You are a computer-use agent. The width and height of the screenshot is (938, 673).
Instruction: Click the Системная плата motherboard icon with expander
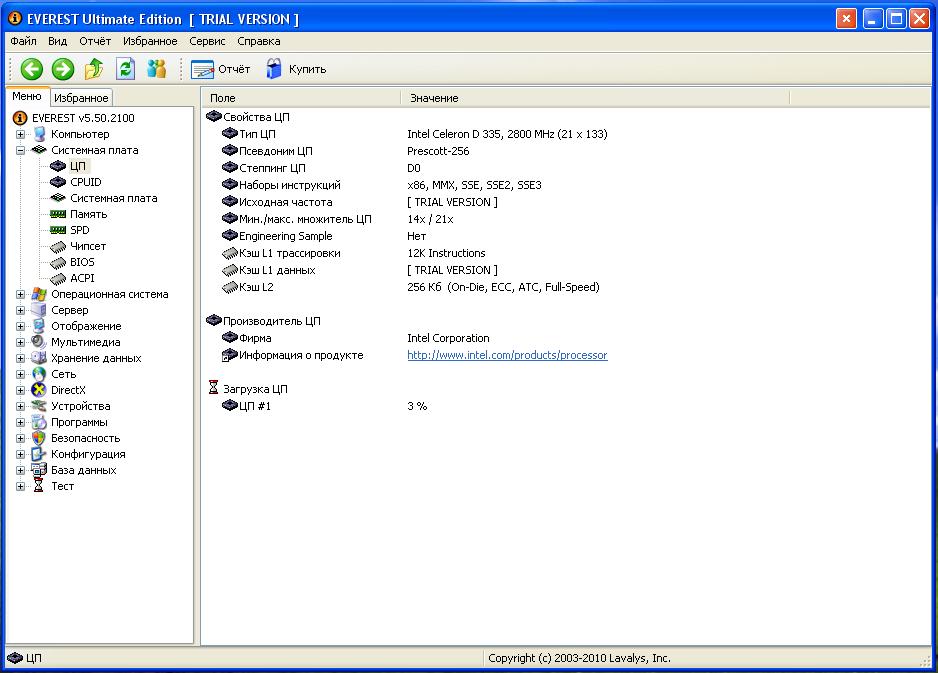pos(39,150)
